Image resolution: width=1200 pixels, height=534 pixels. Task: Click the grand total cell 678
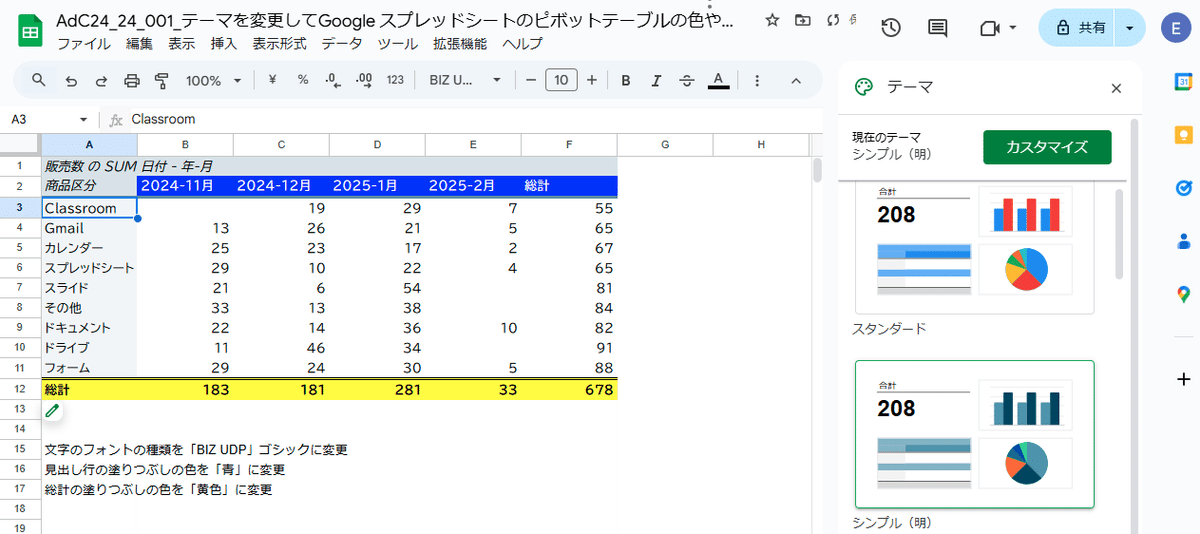[569, 390]
